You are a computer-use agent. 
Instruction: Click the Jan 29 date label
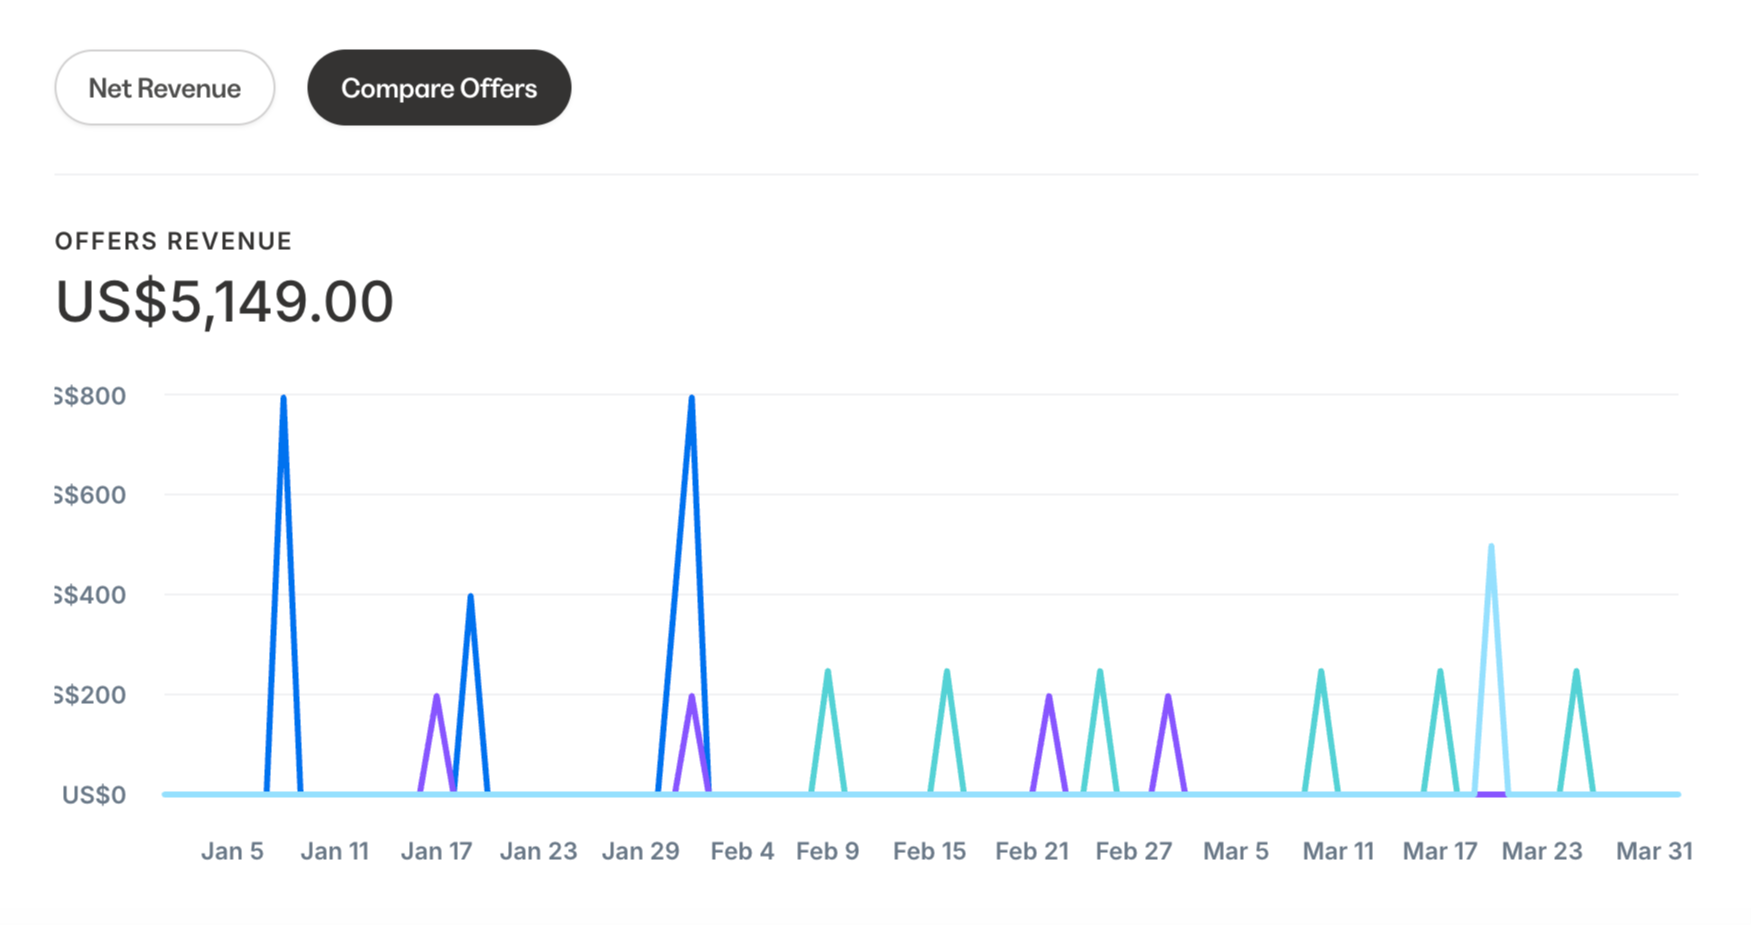[x=640, y=851]
